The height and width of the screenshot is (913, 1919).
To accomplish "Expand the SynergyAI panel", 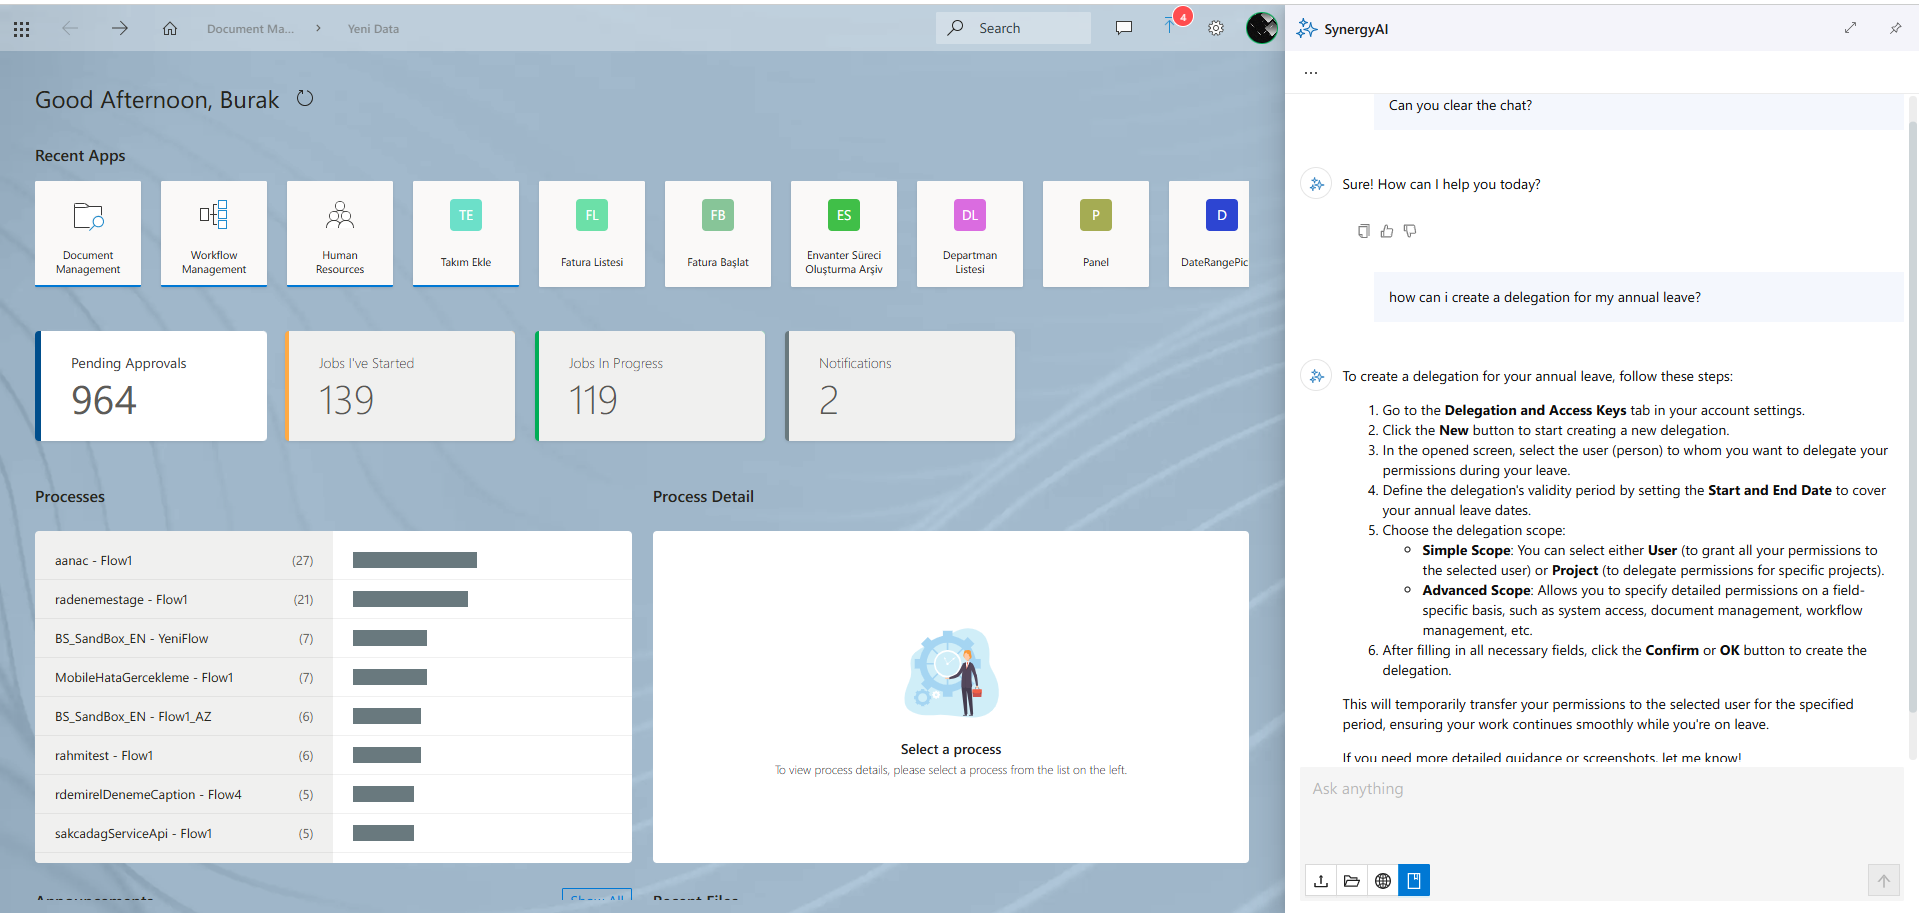I will tap(1851, 28).
